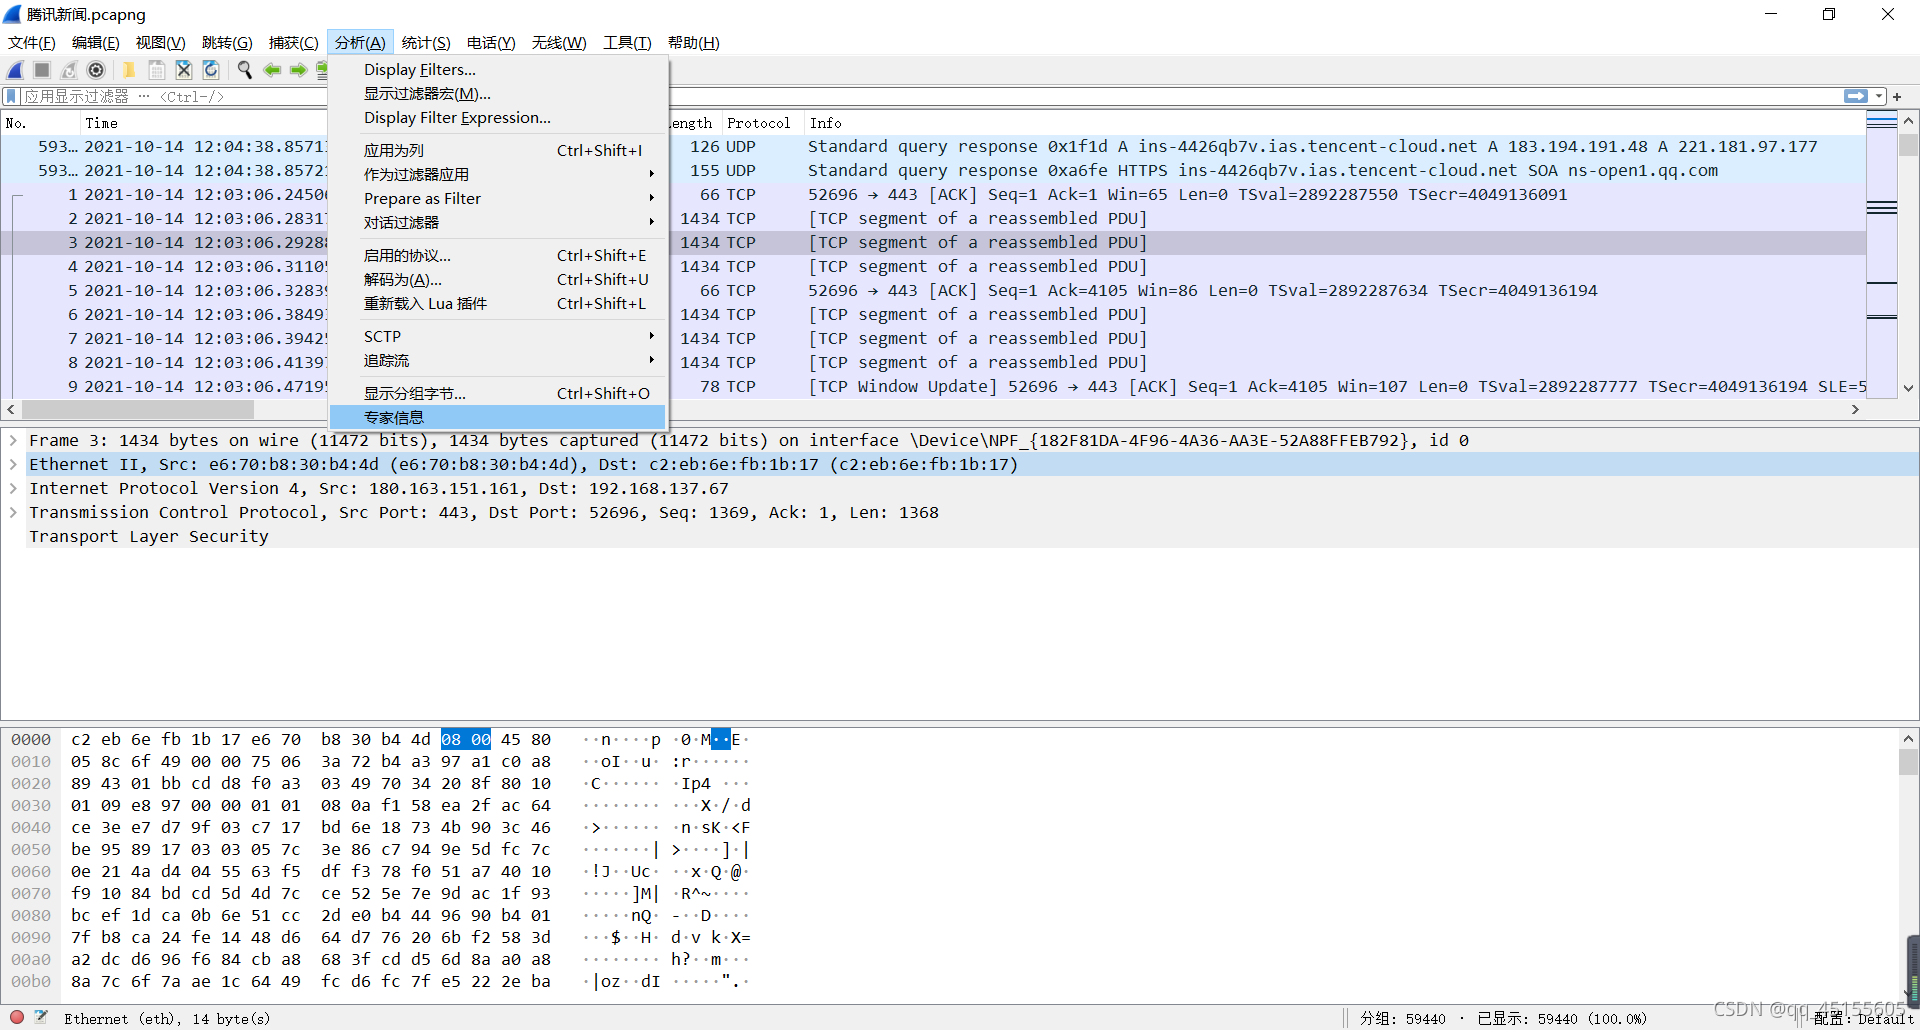Expand the Transmission Control Protocol row
Image resolution: width=1920 pixels, height=1030 pixels.
pyautogui.click(x=13, y=513)
